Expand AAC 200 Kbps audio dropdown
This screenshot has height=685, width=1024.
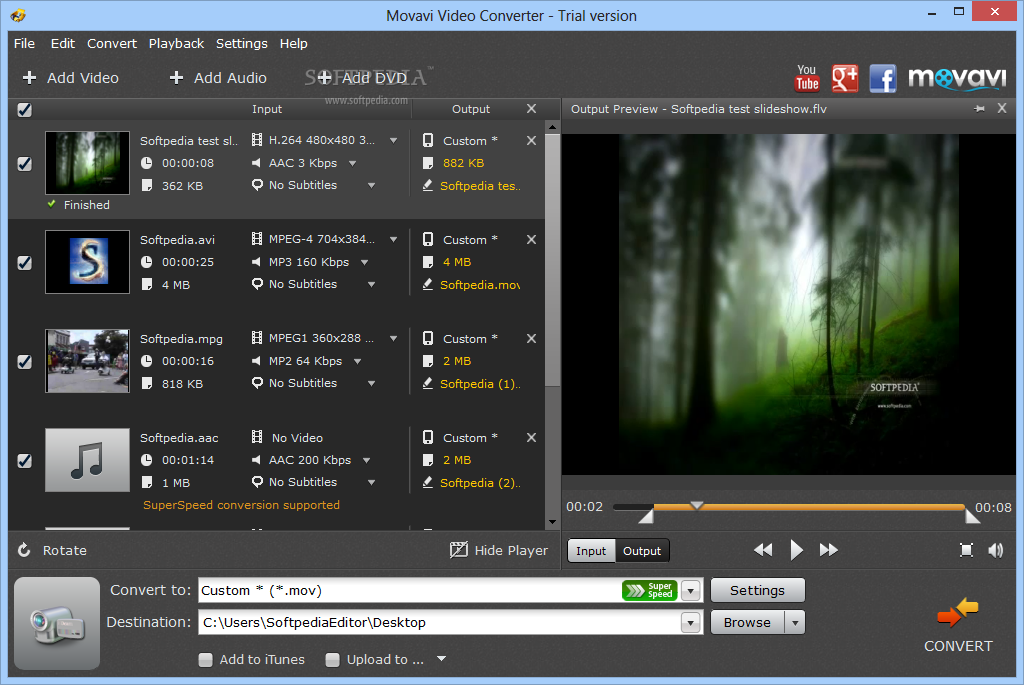(366, 460)
